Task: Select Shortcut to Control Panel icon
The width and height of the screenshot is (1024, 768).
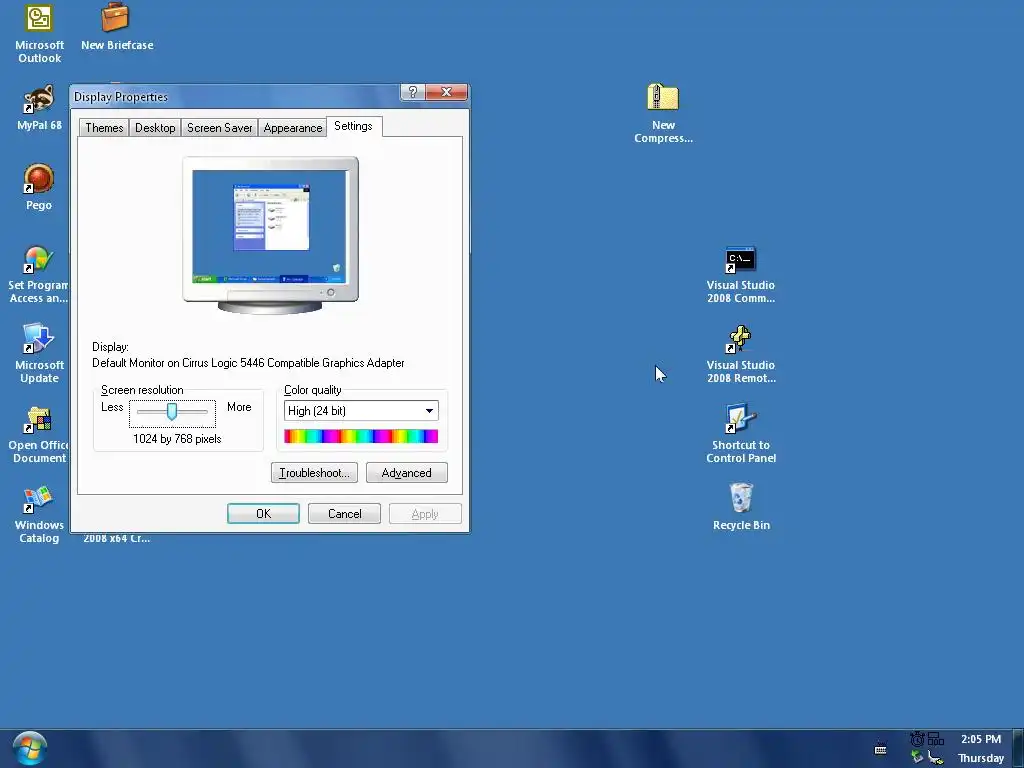Action: point(741,434)
